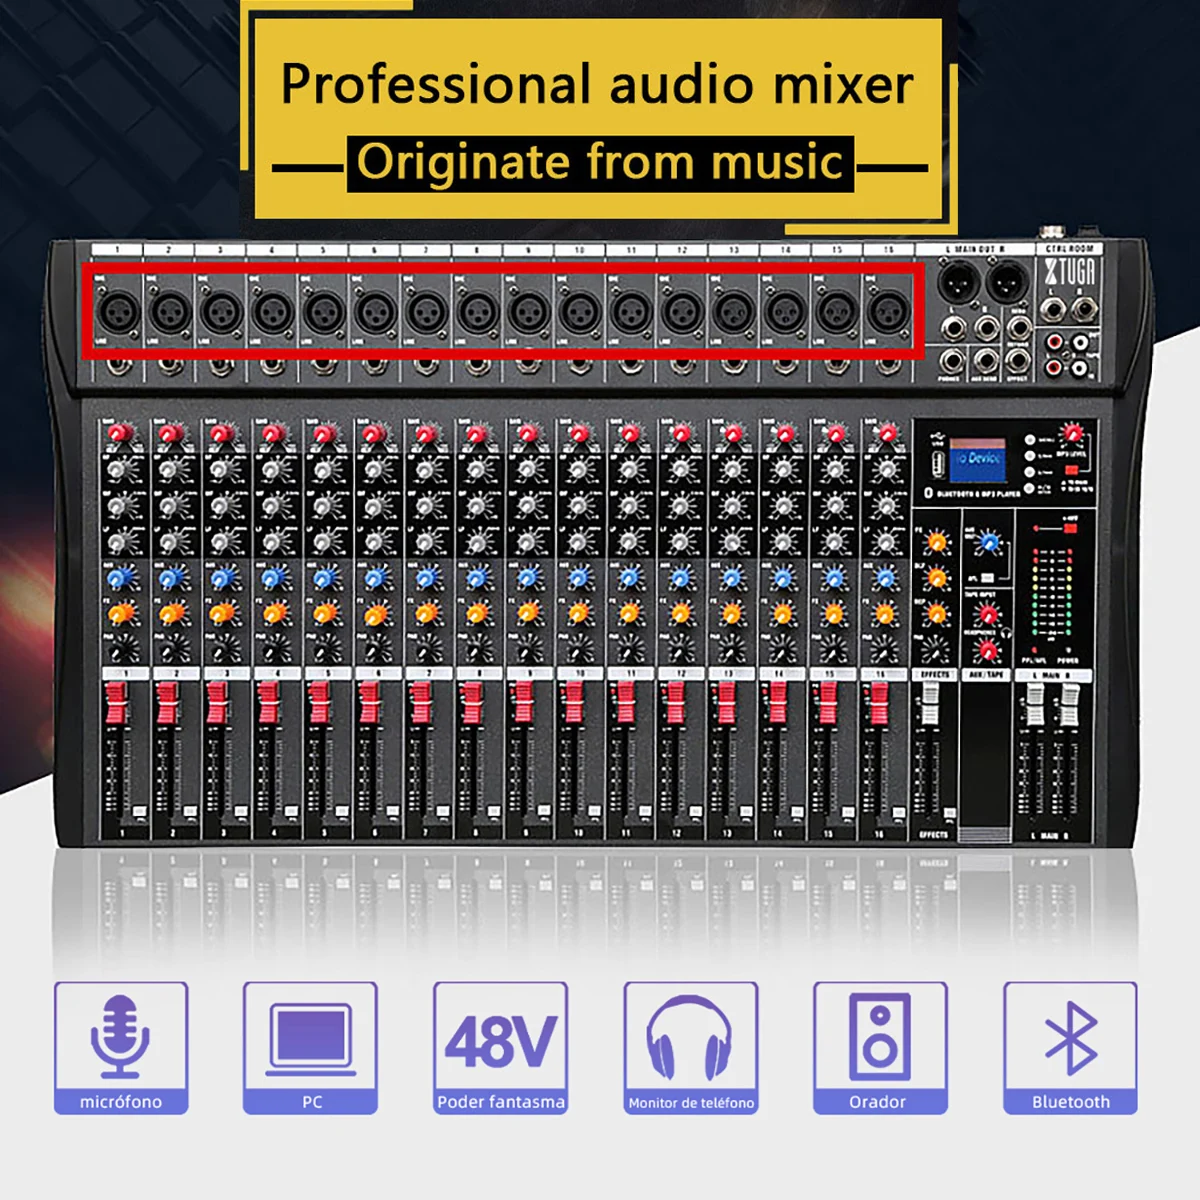Click channel 1 red fader cap
This screenshot has height=1200, width=1200.
pyautogui.click(x=117, y=703)
